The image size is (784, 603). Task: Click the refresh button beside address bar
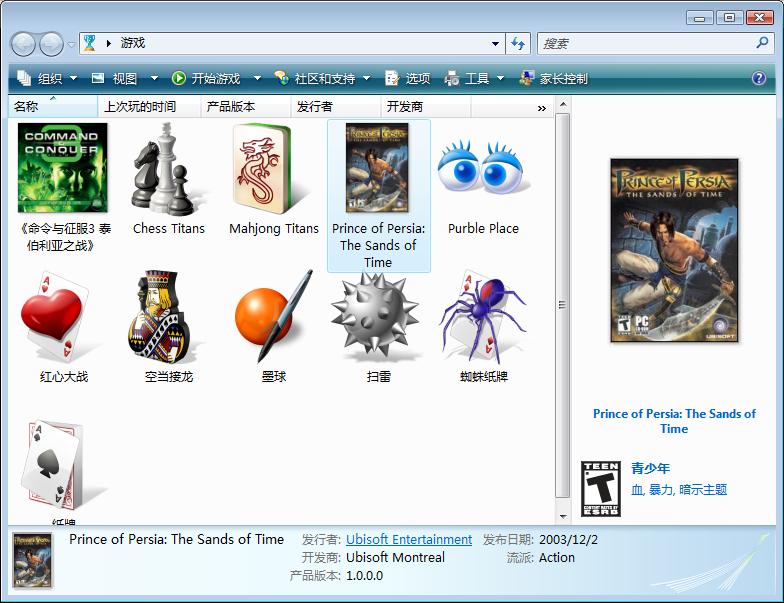[518, 44]
